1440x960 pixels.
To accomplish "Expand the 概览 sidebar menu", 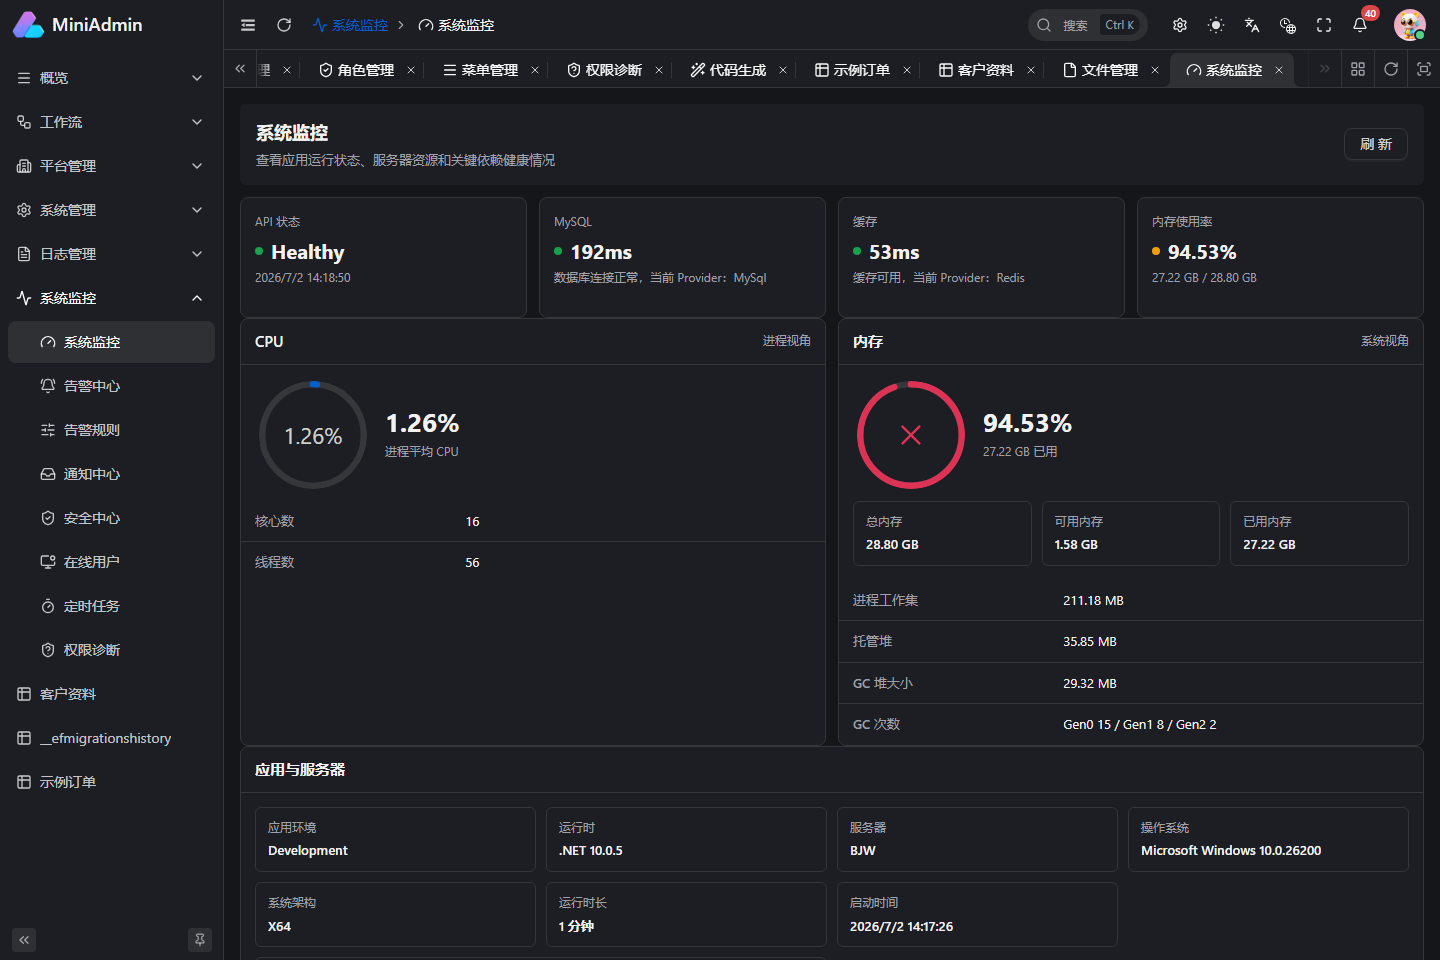I will (x=111, y=78).
